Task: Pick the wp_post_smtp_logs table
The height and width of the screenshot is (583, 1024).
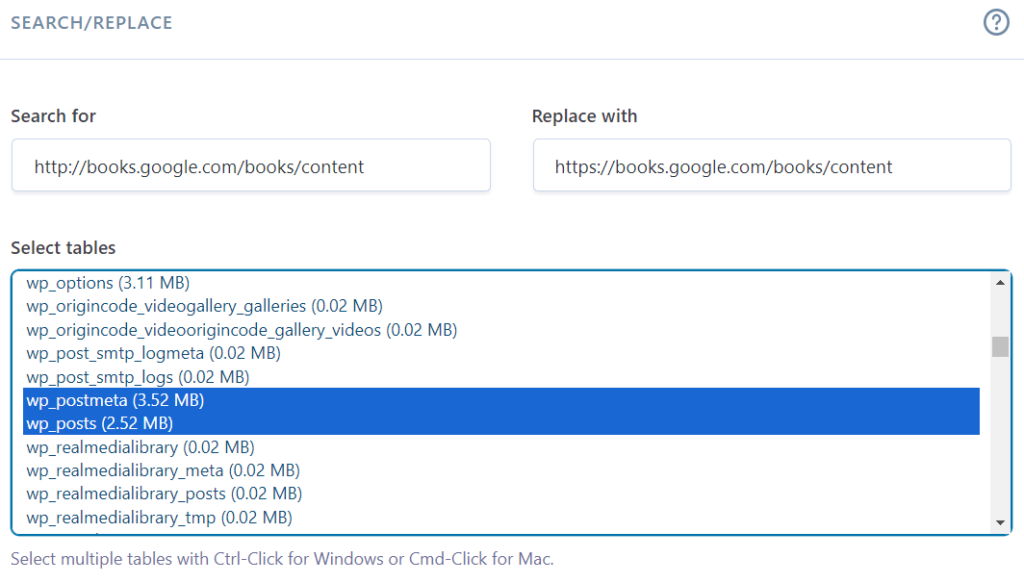Action: tap(137, 377)
